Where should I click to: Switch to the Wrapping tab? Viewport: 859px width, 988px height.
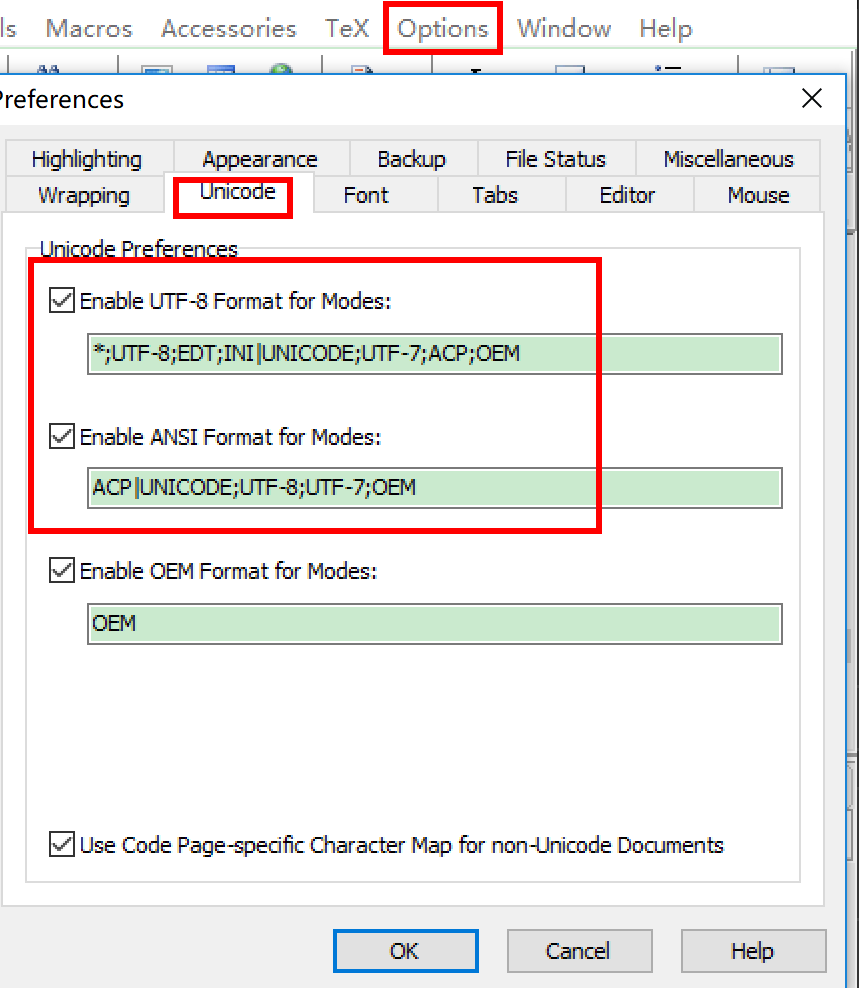(84, 195)
